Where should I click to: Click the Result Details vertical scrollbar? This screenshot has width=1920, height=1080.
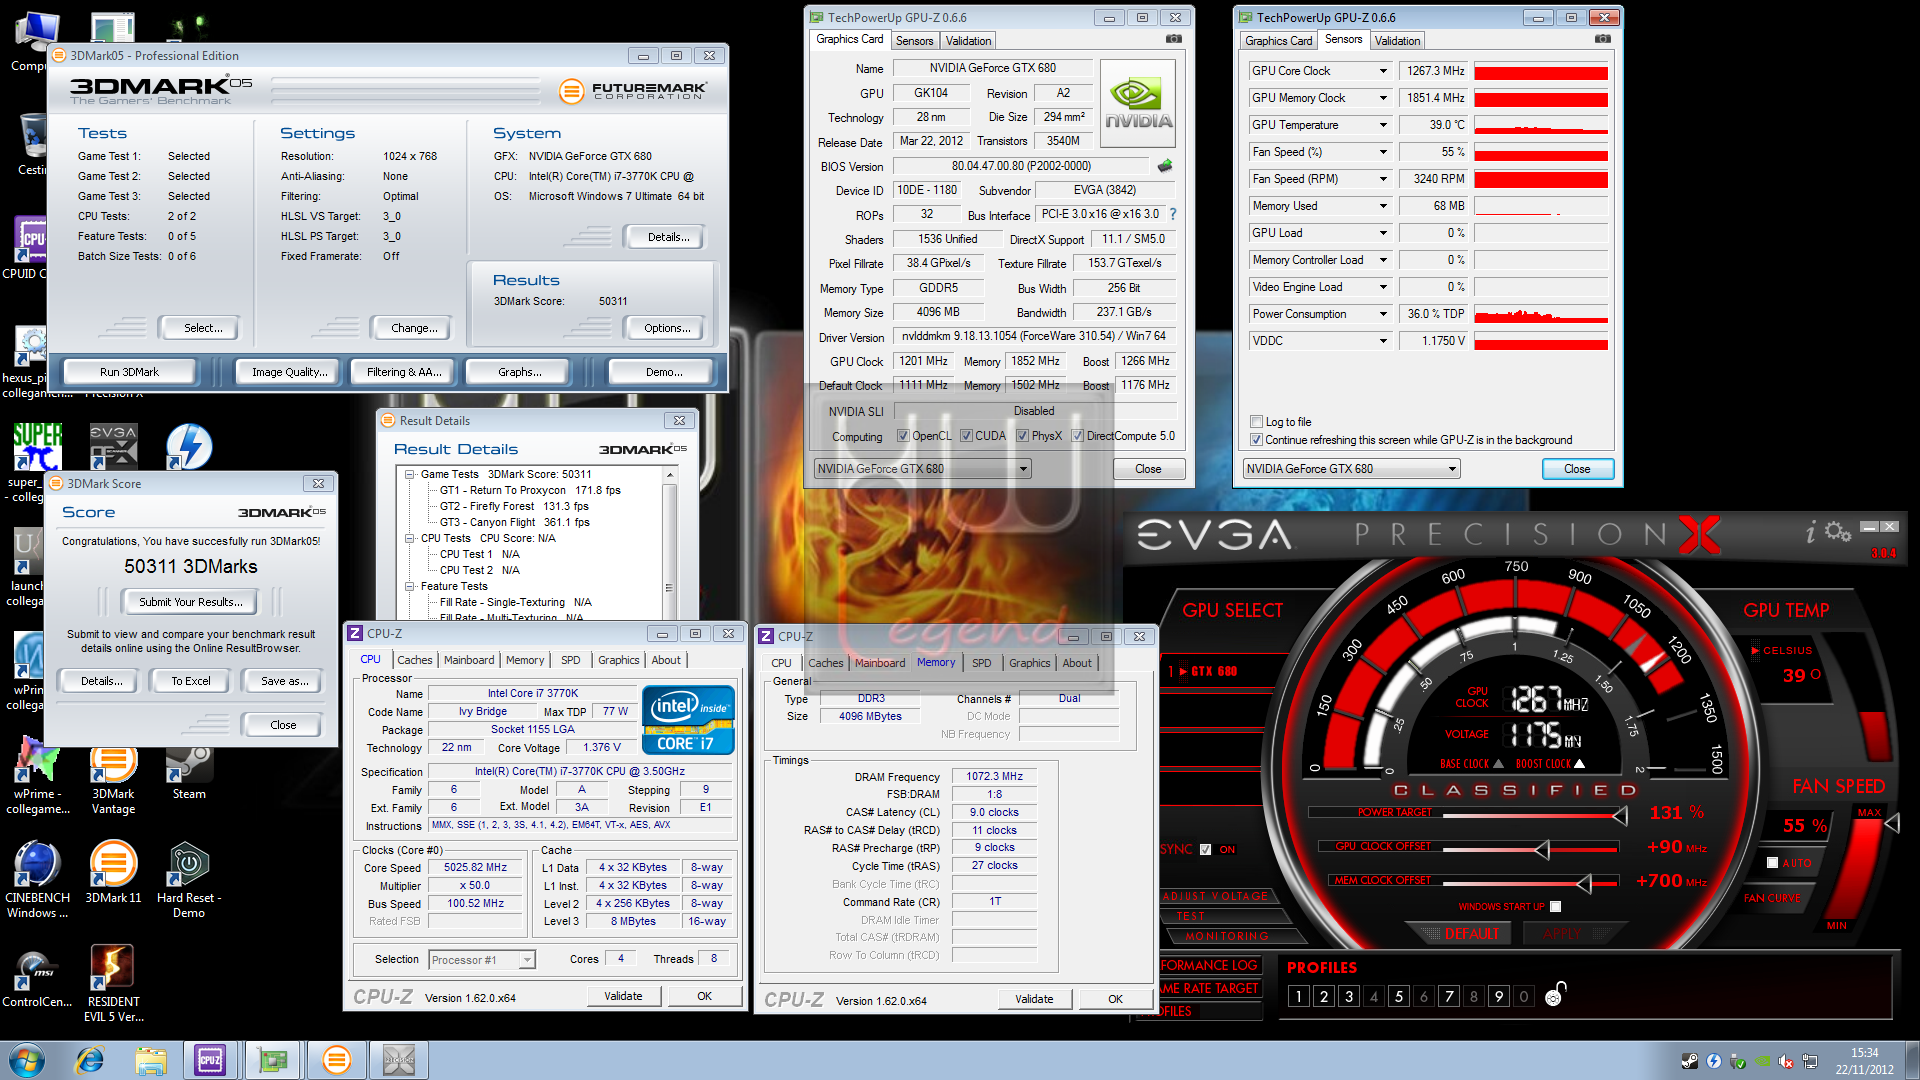click(x=669, y=545)
